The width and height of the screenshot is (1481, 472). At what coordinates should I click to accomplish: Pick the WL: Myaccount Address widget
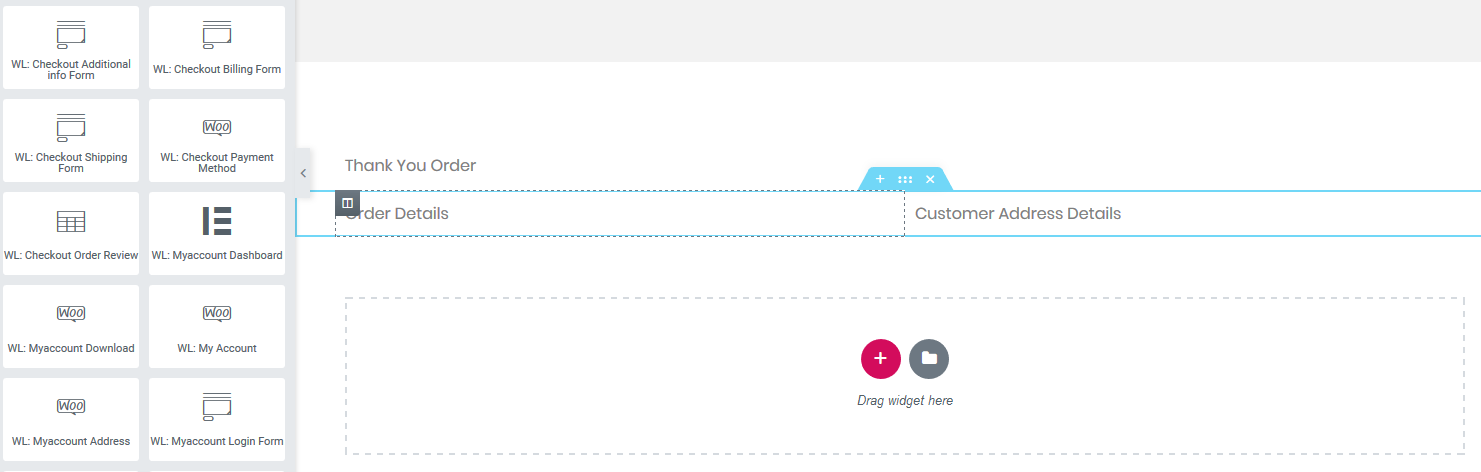coord(71,419)
